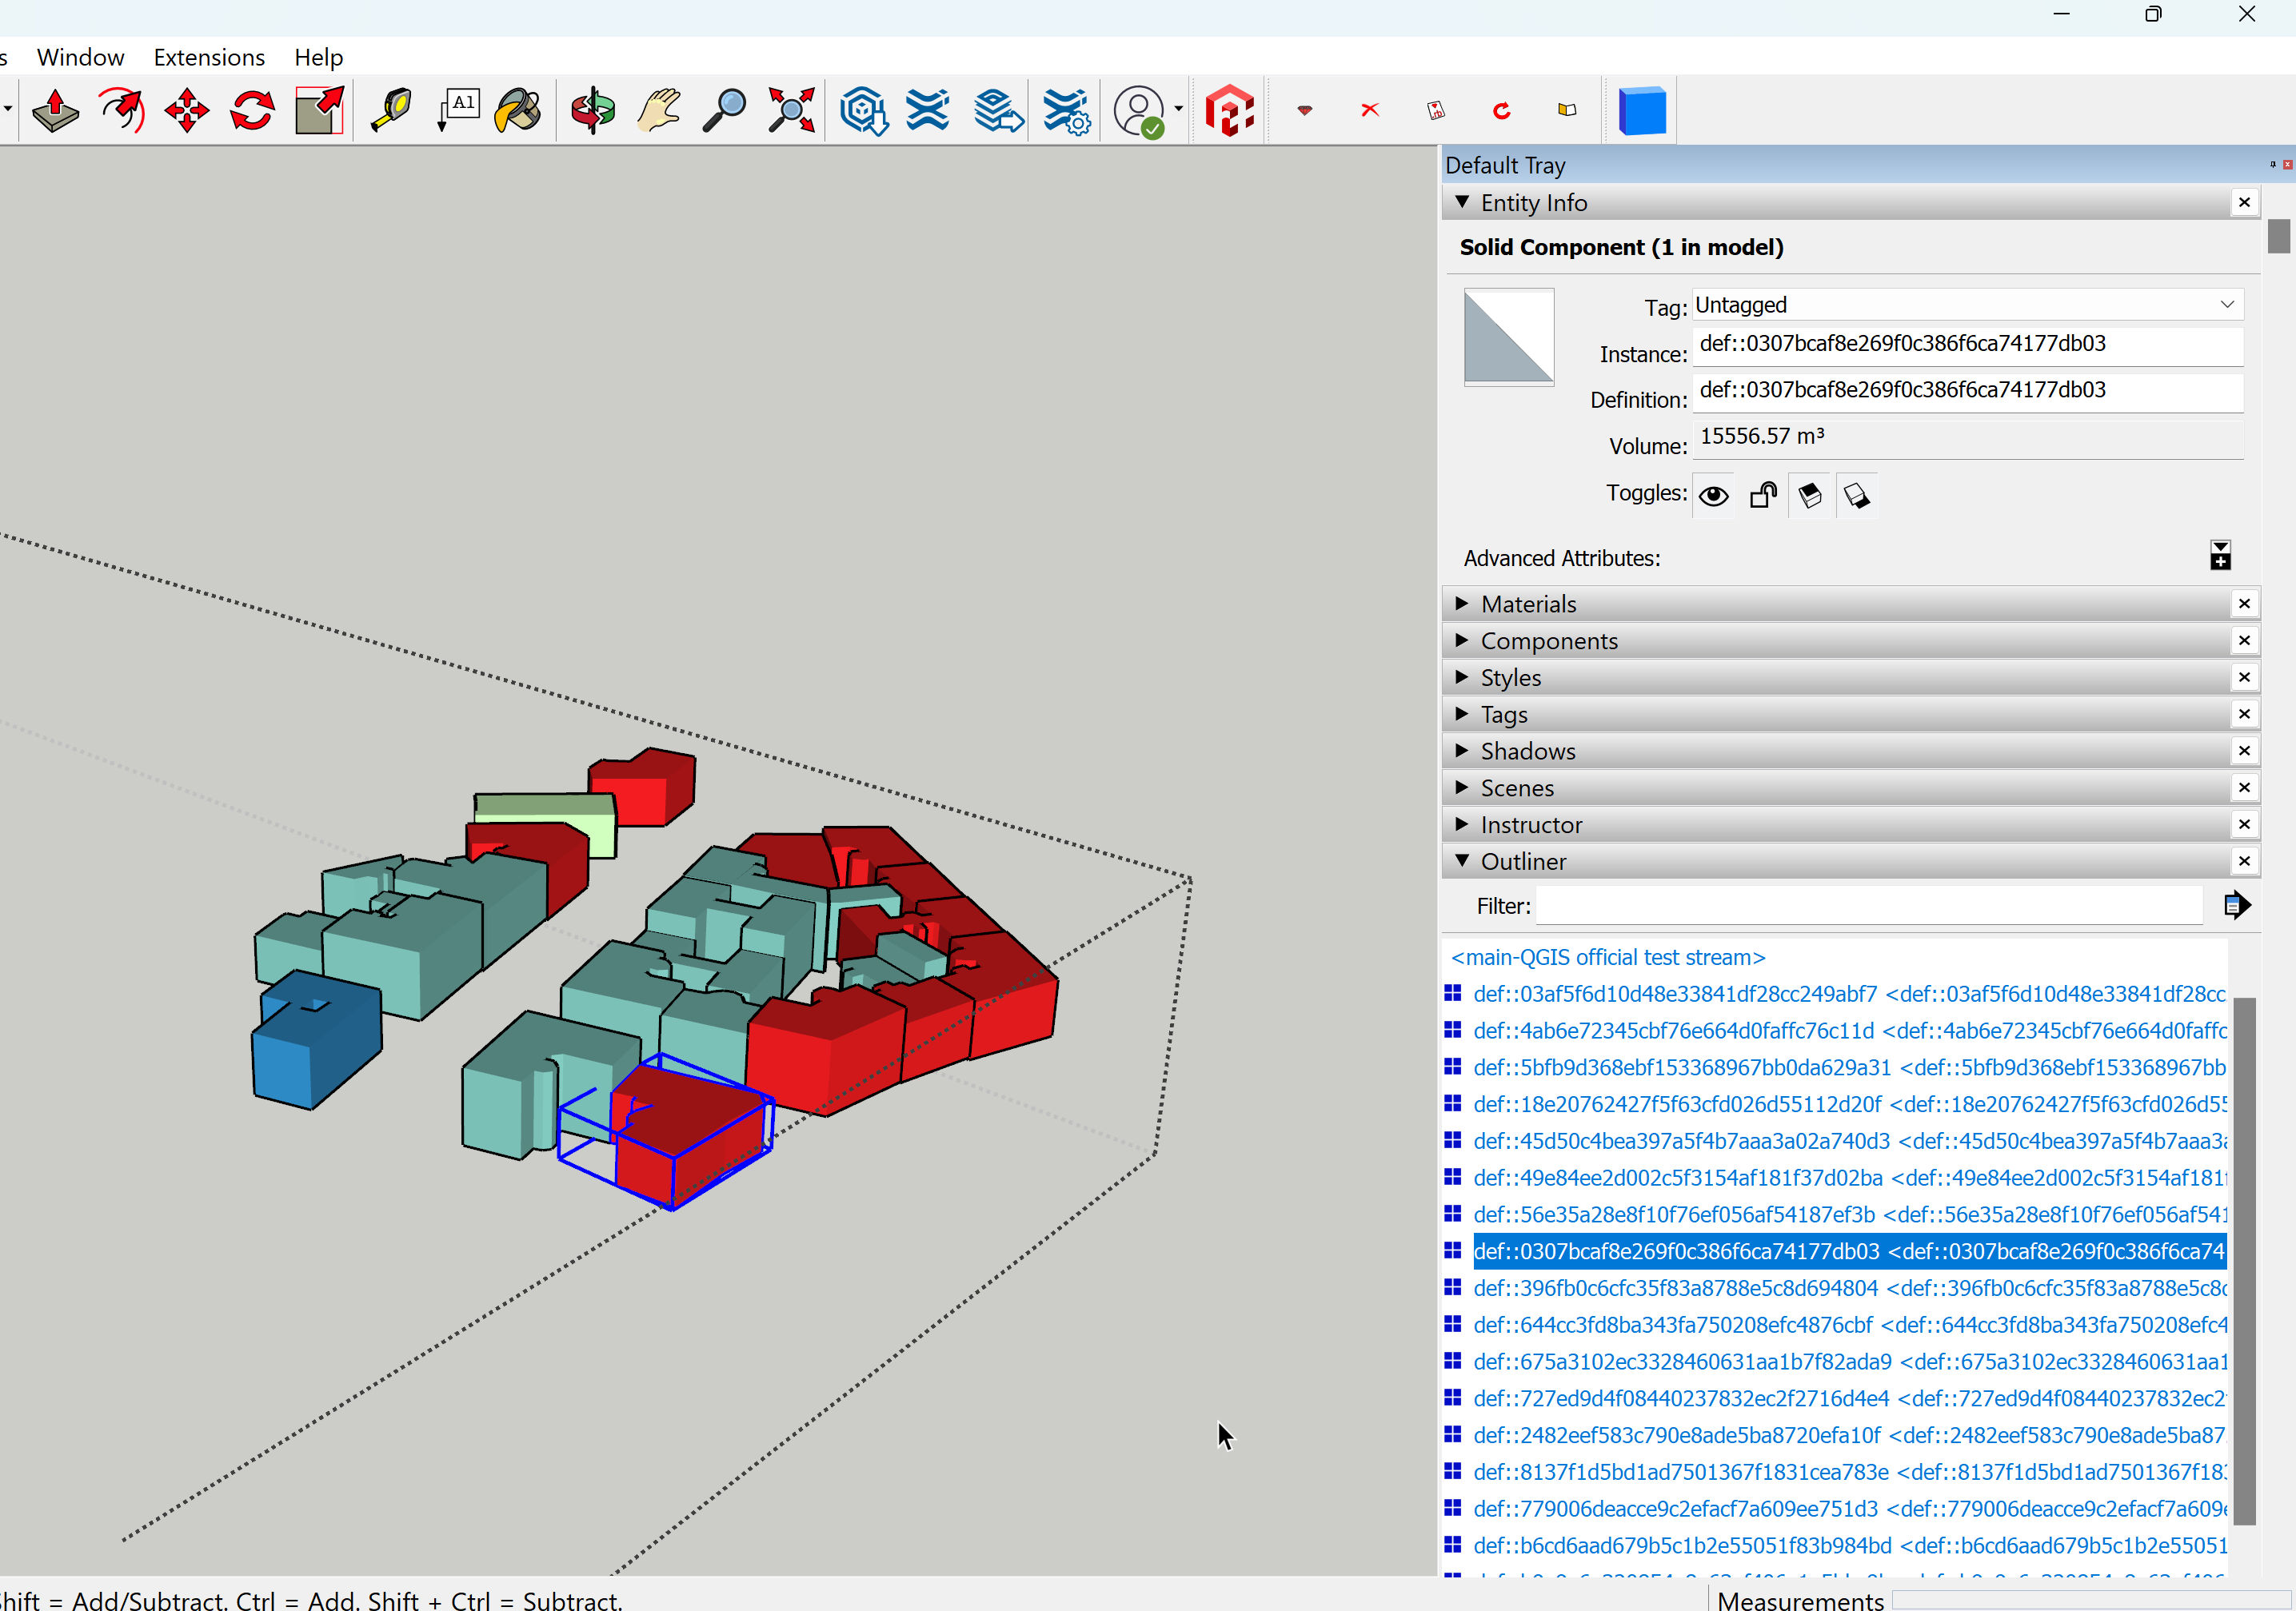Lock the selected component via padlock toggle
Screen dimensions: 2296x1611
1762,495
